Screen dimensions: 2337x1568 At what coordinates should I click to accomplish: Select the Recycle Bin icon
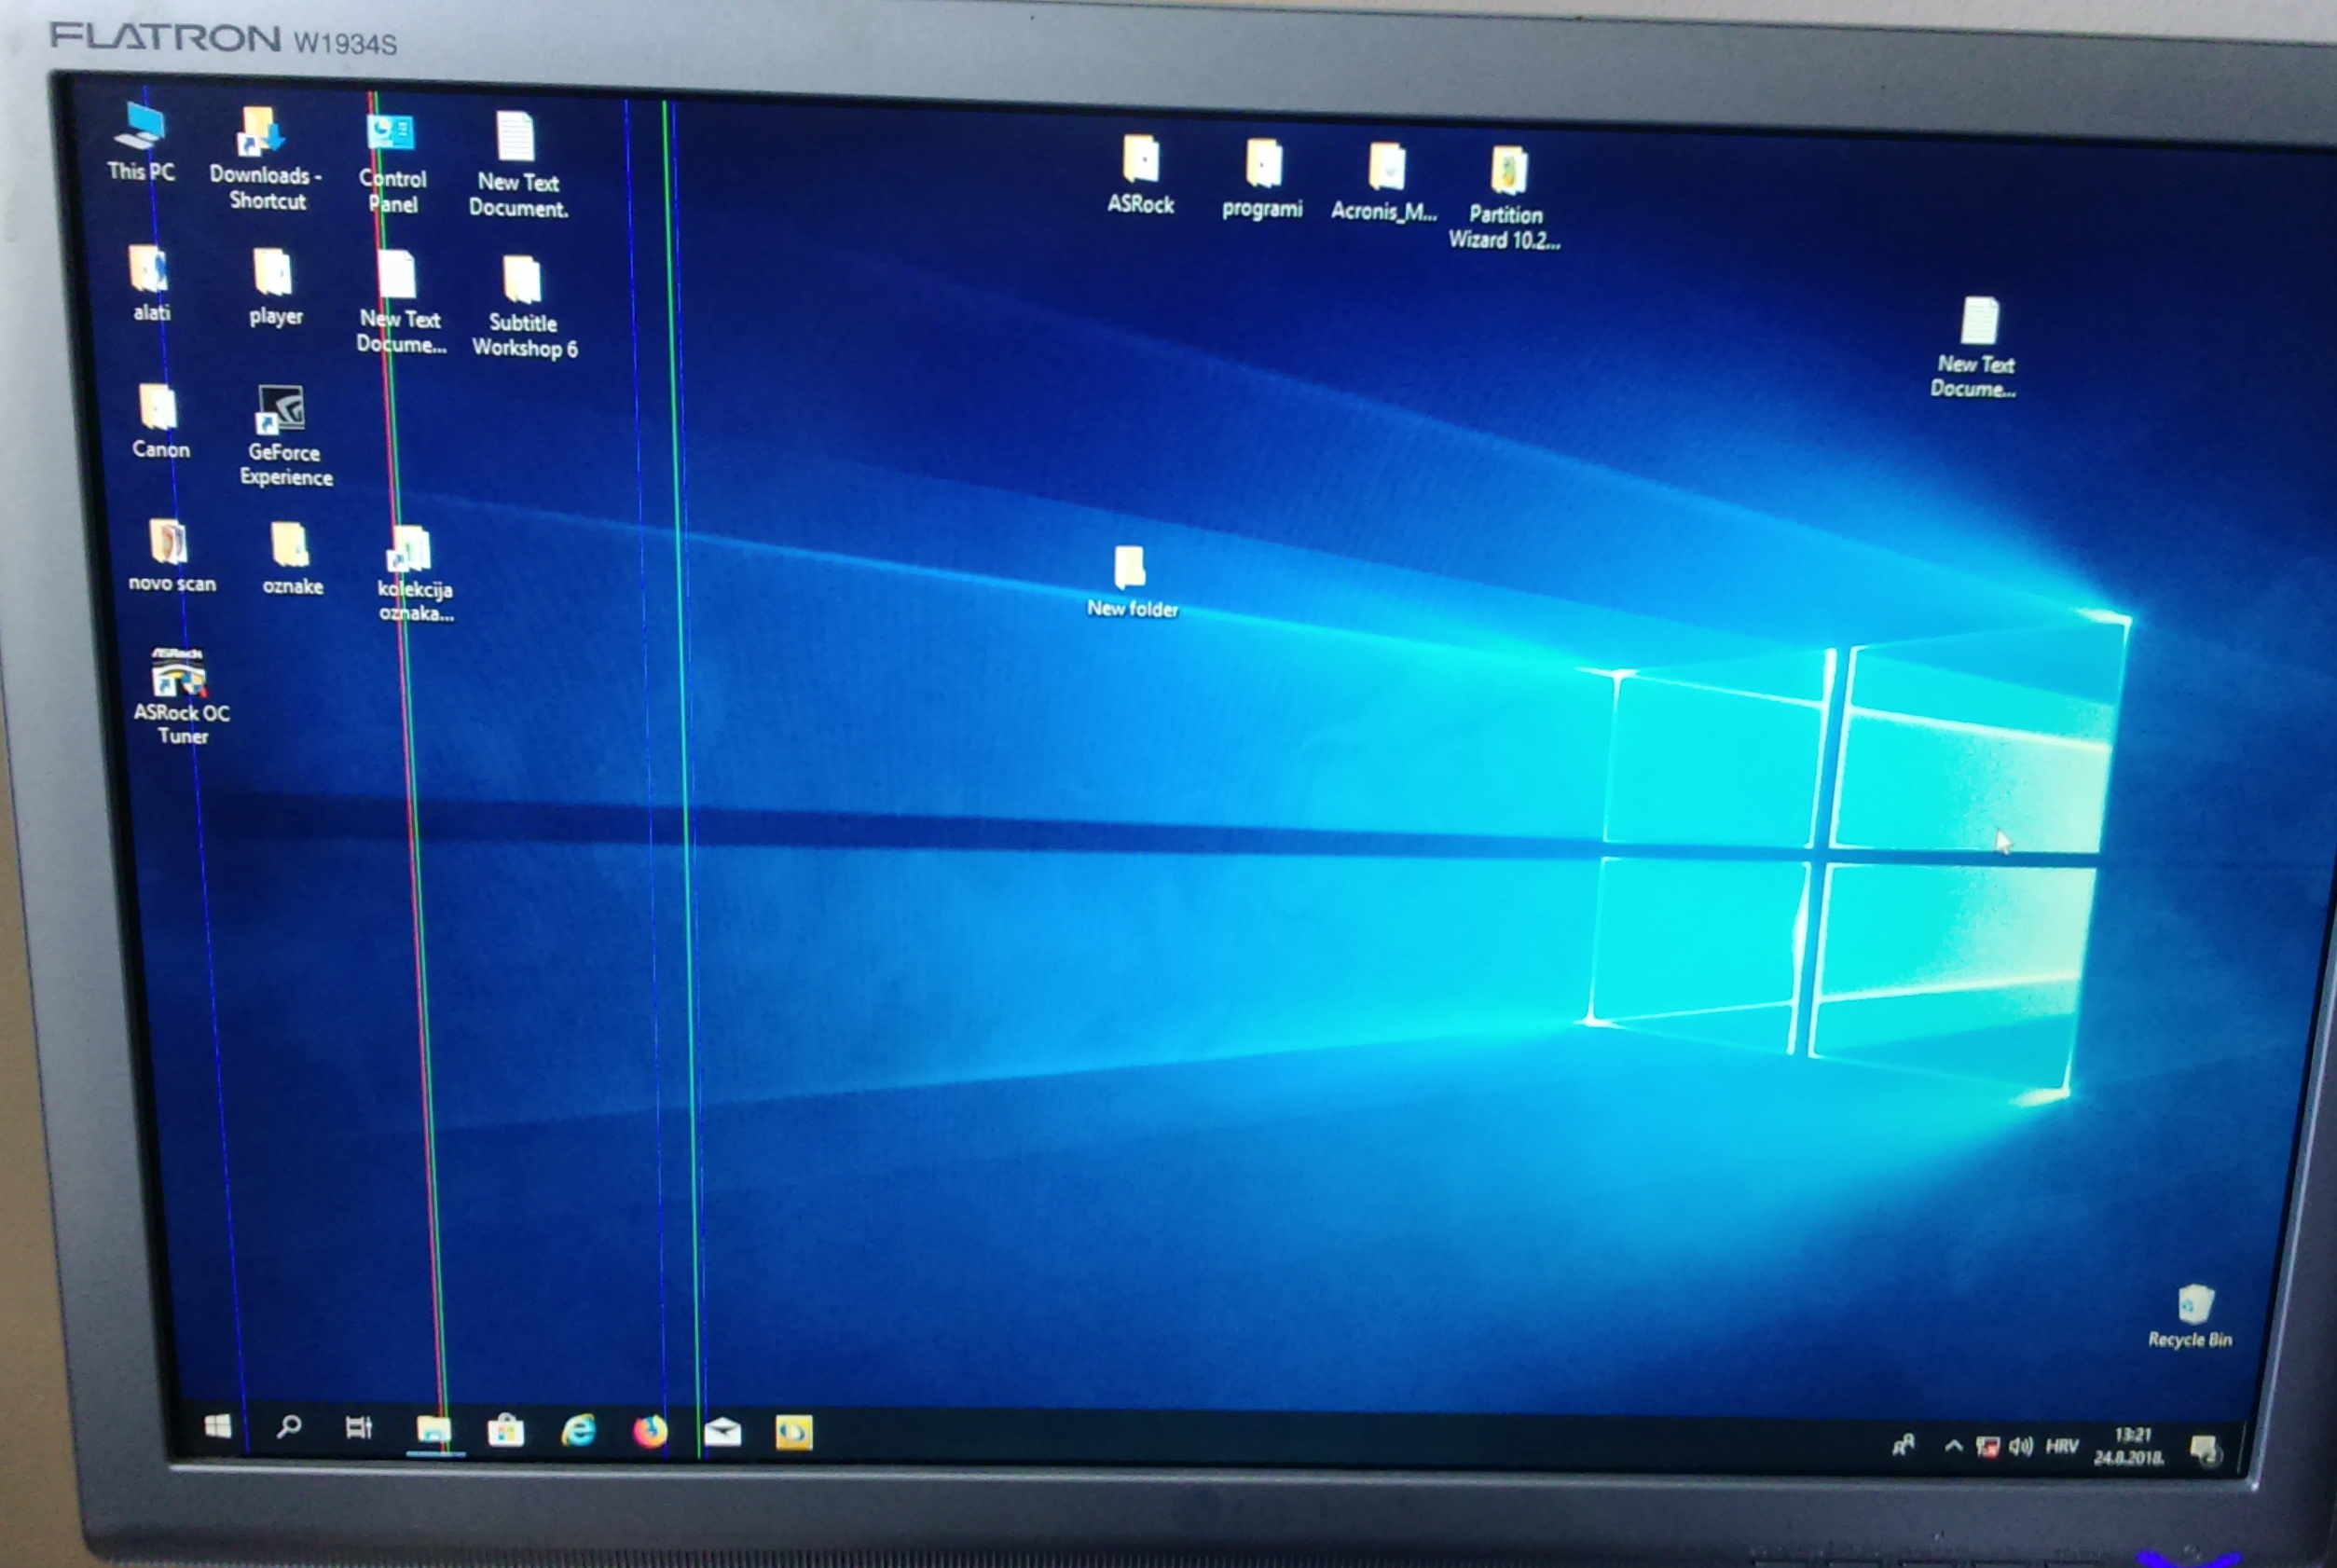(x=2194, y=1305)
